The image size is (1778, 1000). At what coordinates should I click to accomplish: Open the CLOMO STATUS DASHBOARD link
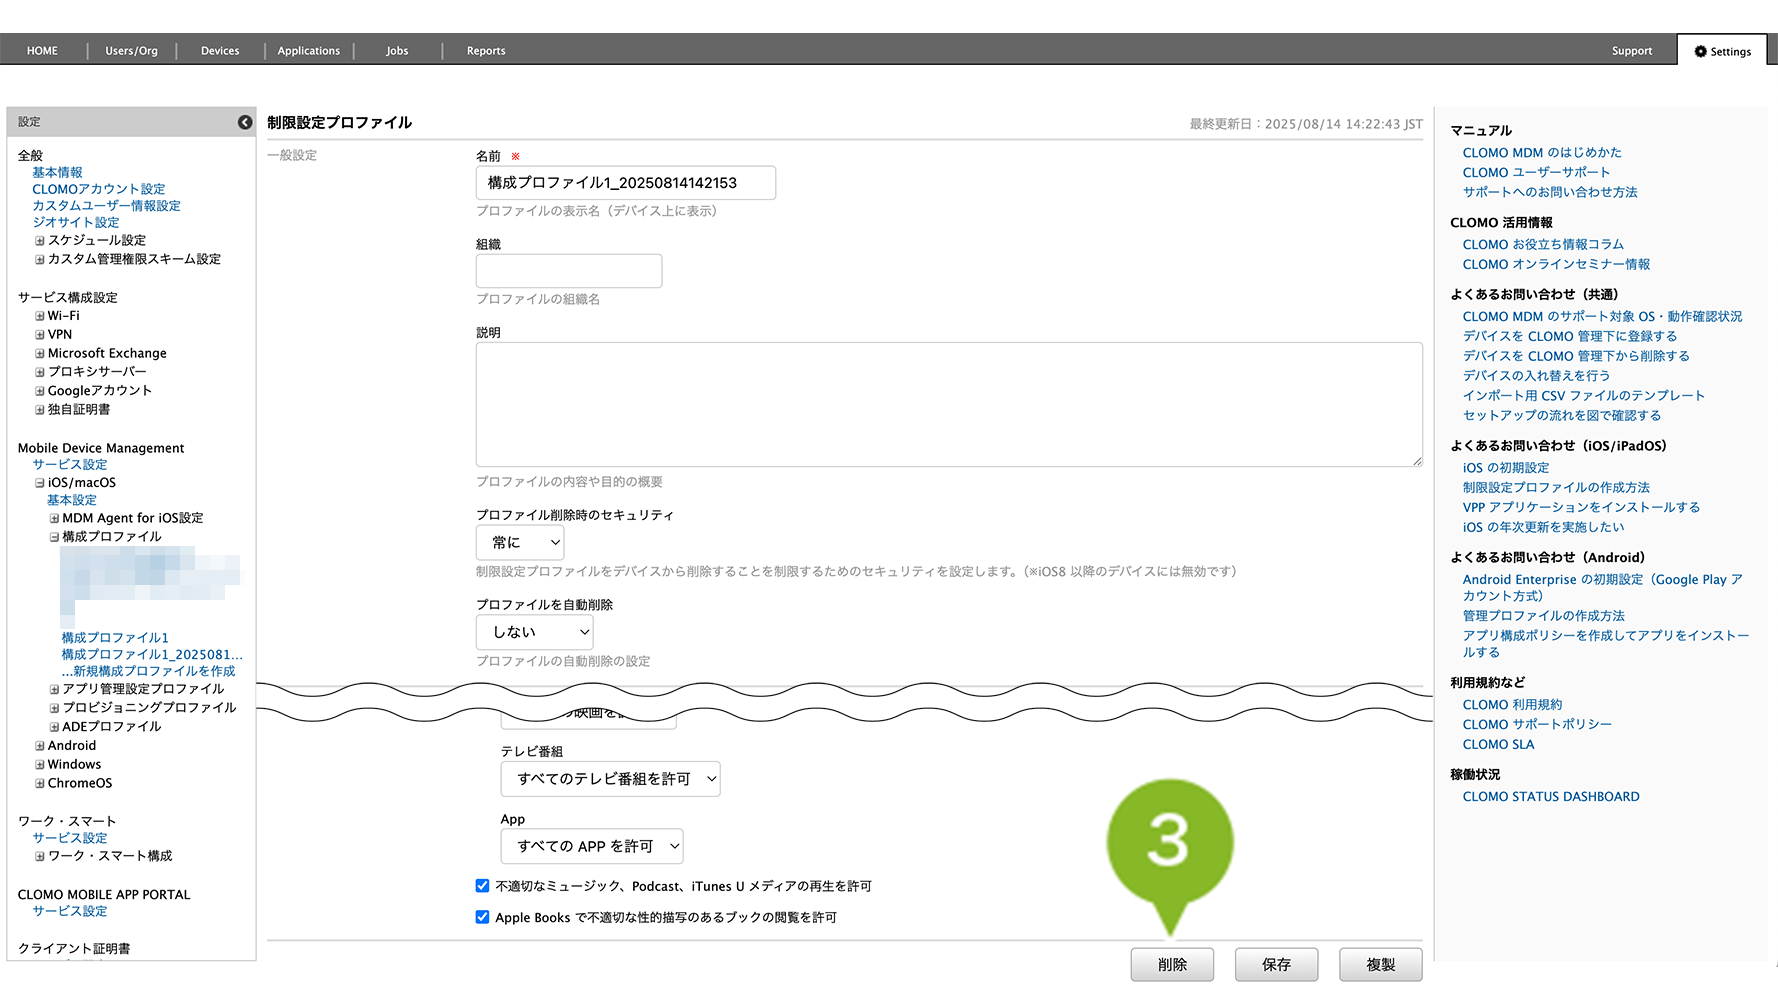(x=1551, y=797)
